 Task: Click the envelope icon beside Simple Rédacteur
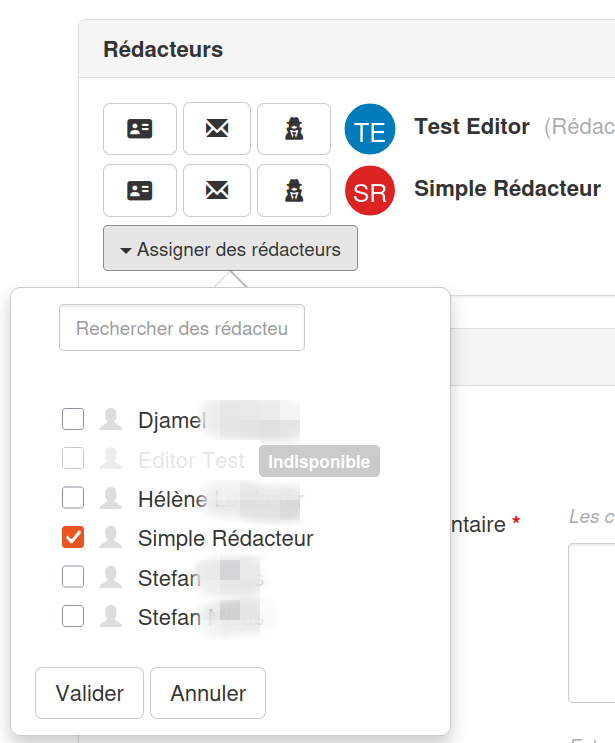click(x=217, y=190)
